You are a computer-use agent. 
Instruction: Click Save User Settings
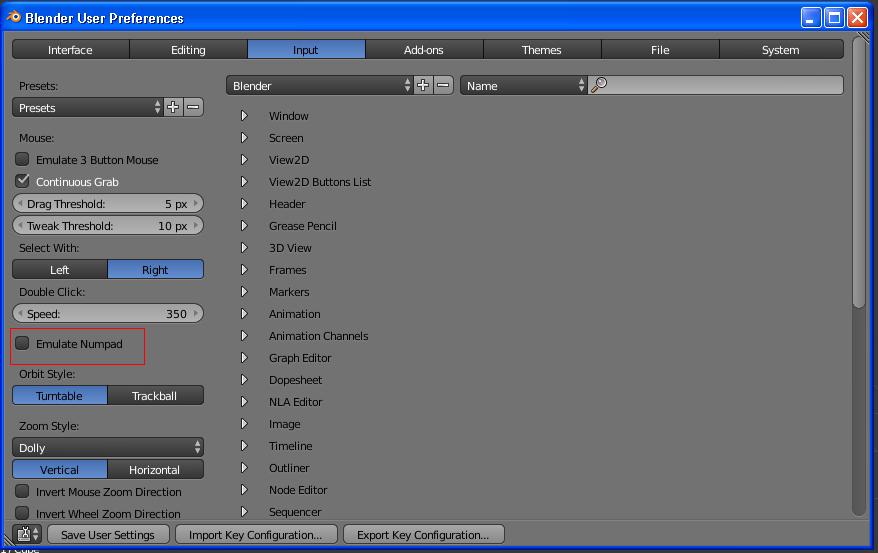pos(108,534)
